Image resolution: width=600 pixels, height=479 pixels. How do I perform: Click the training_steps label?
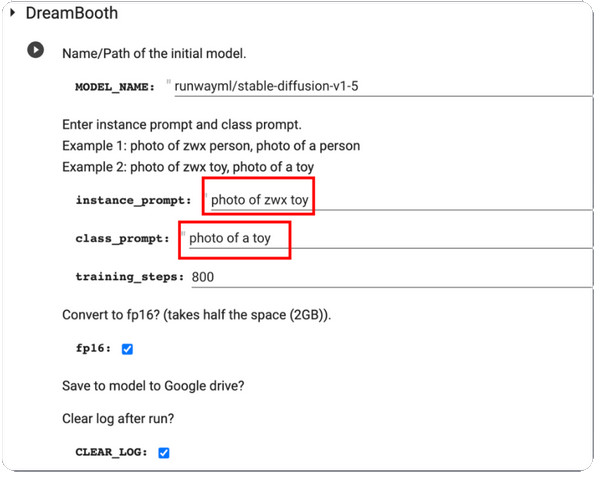[x=130, y=277]
